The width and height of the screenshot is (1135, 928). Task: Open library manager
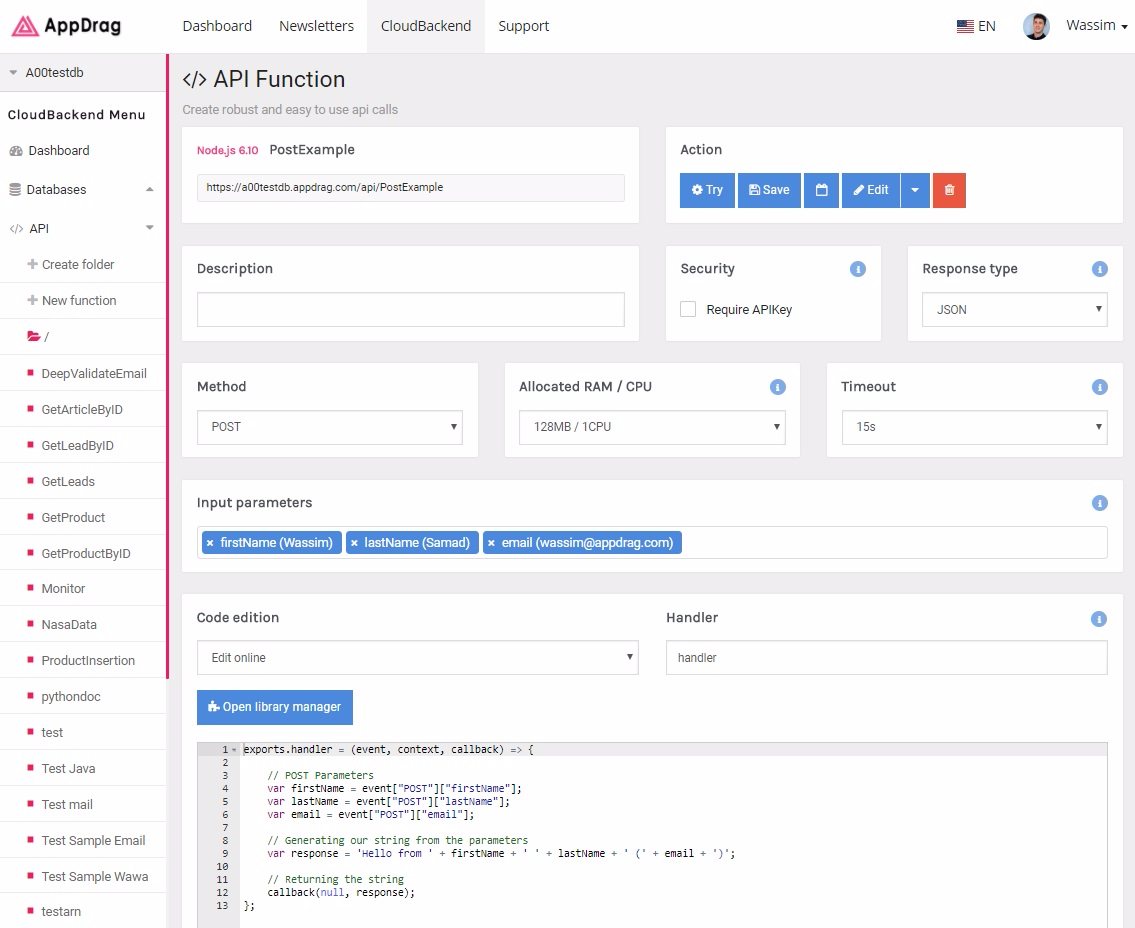click(274, 707)
